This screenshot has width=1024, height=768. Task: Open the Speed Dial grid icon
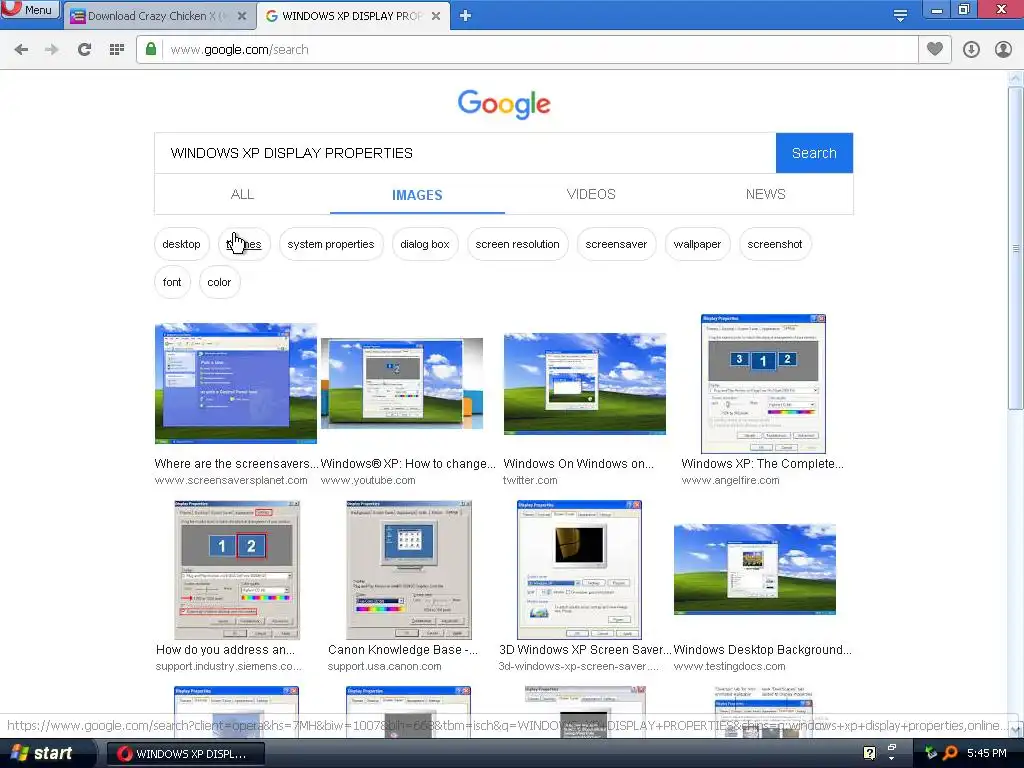pyautogui.click(x=117, y=50)
